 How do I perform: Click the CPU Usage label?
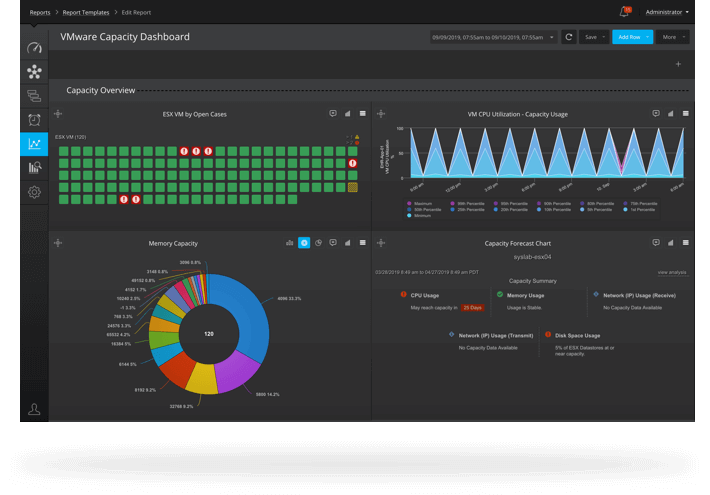point(425,295)
